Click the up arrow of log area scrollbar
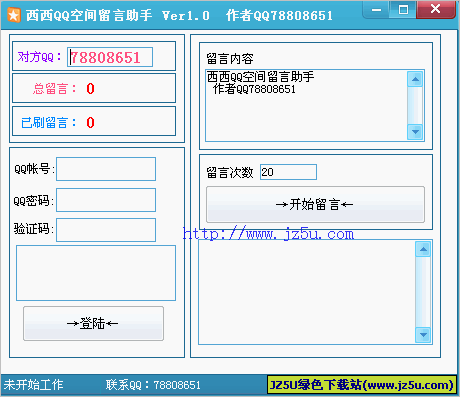 [x=423, y=249]
